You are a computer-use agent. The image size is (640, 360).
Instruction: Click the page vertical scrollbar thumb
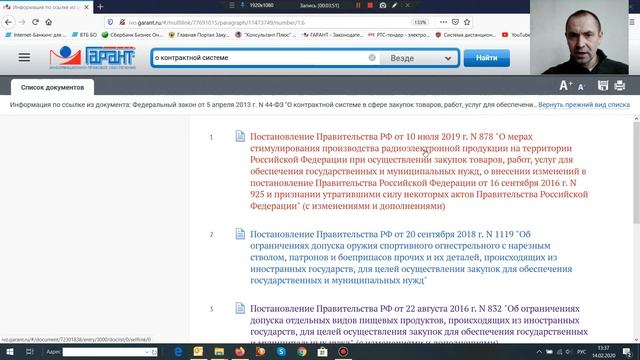[636, 172]
